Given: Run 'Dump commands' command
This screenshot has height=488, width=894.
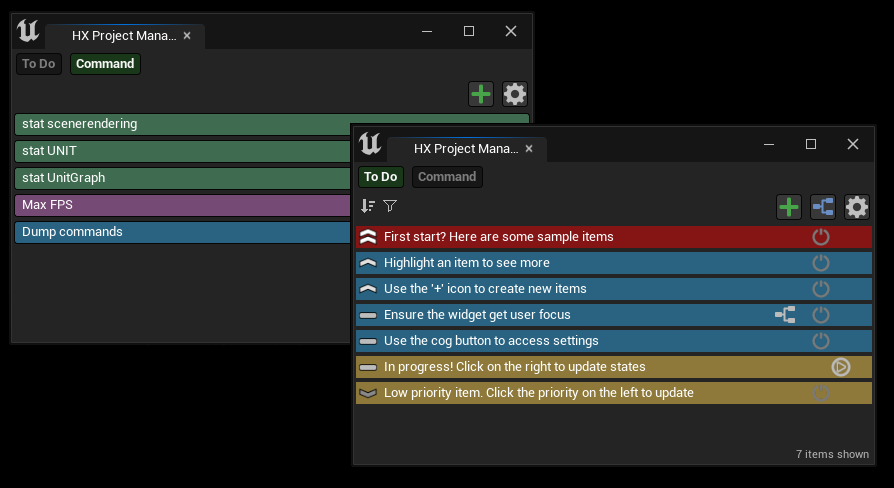Looking at the screenshot, I should (x=182, y=232).
